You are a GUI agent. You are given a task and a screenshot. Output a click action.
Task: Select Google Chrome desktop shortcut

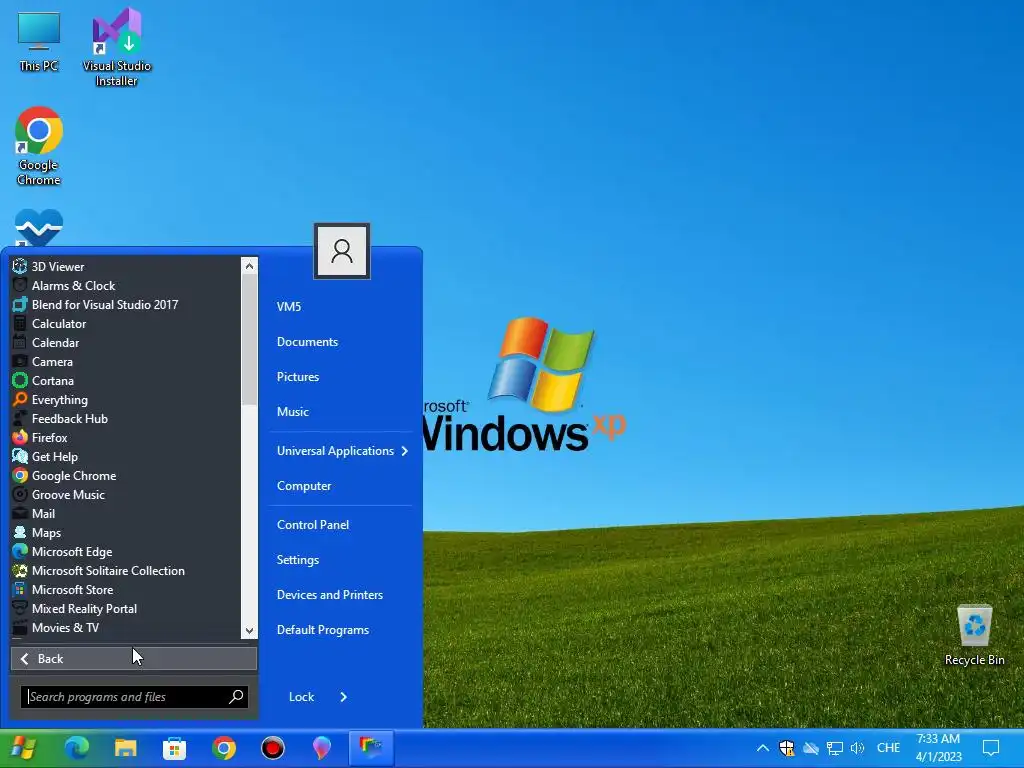39,146
